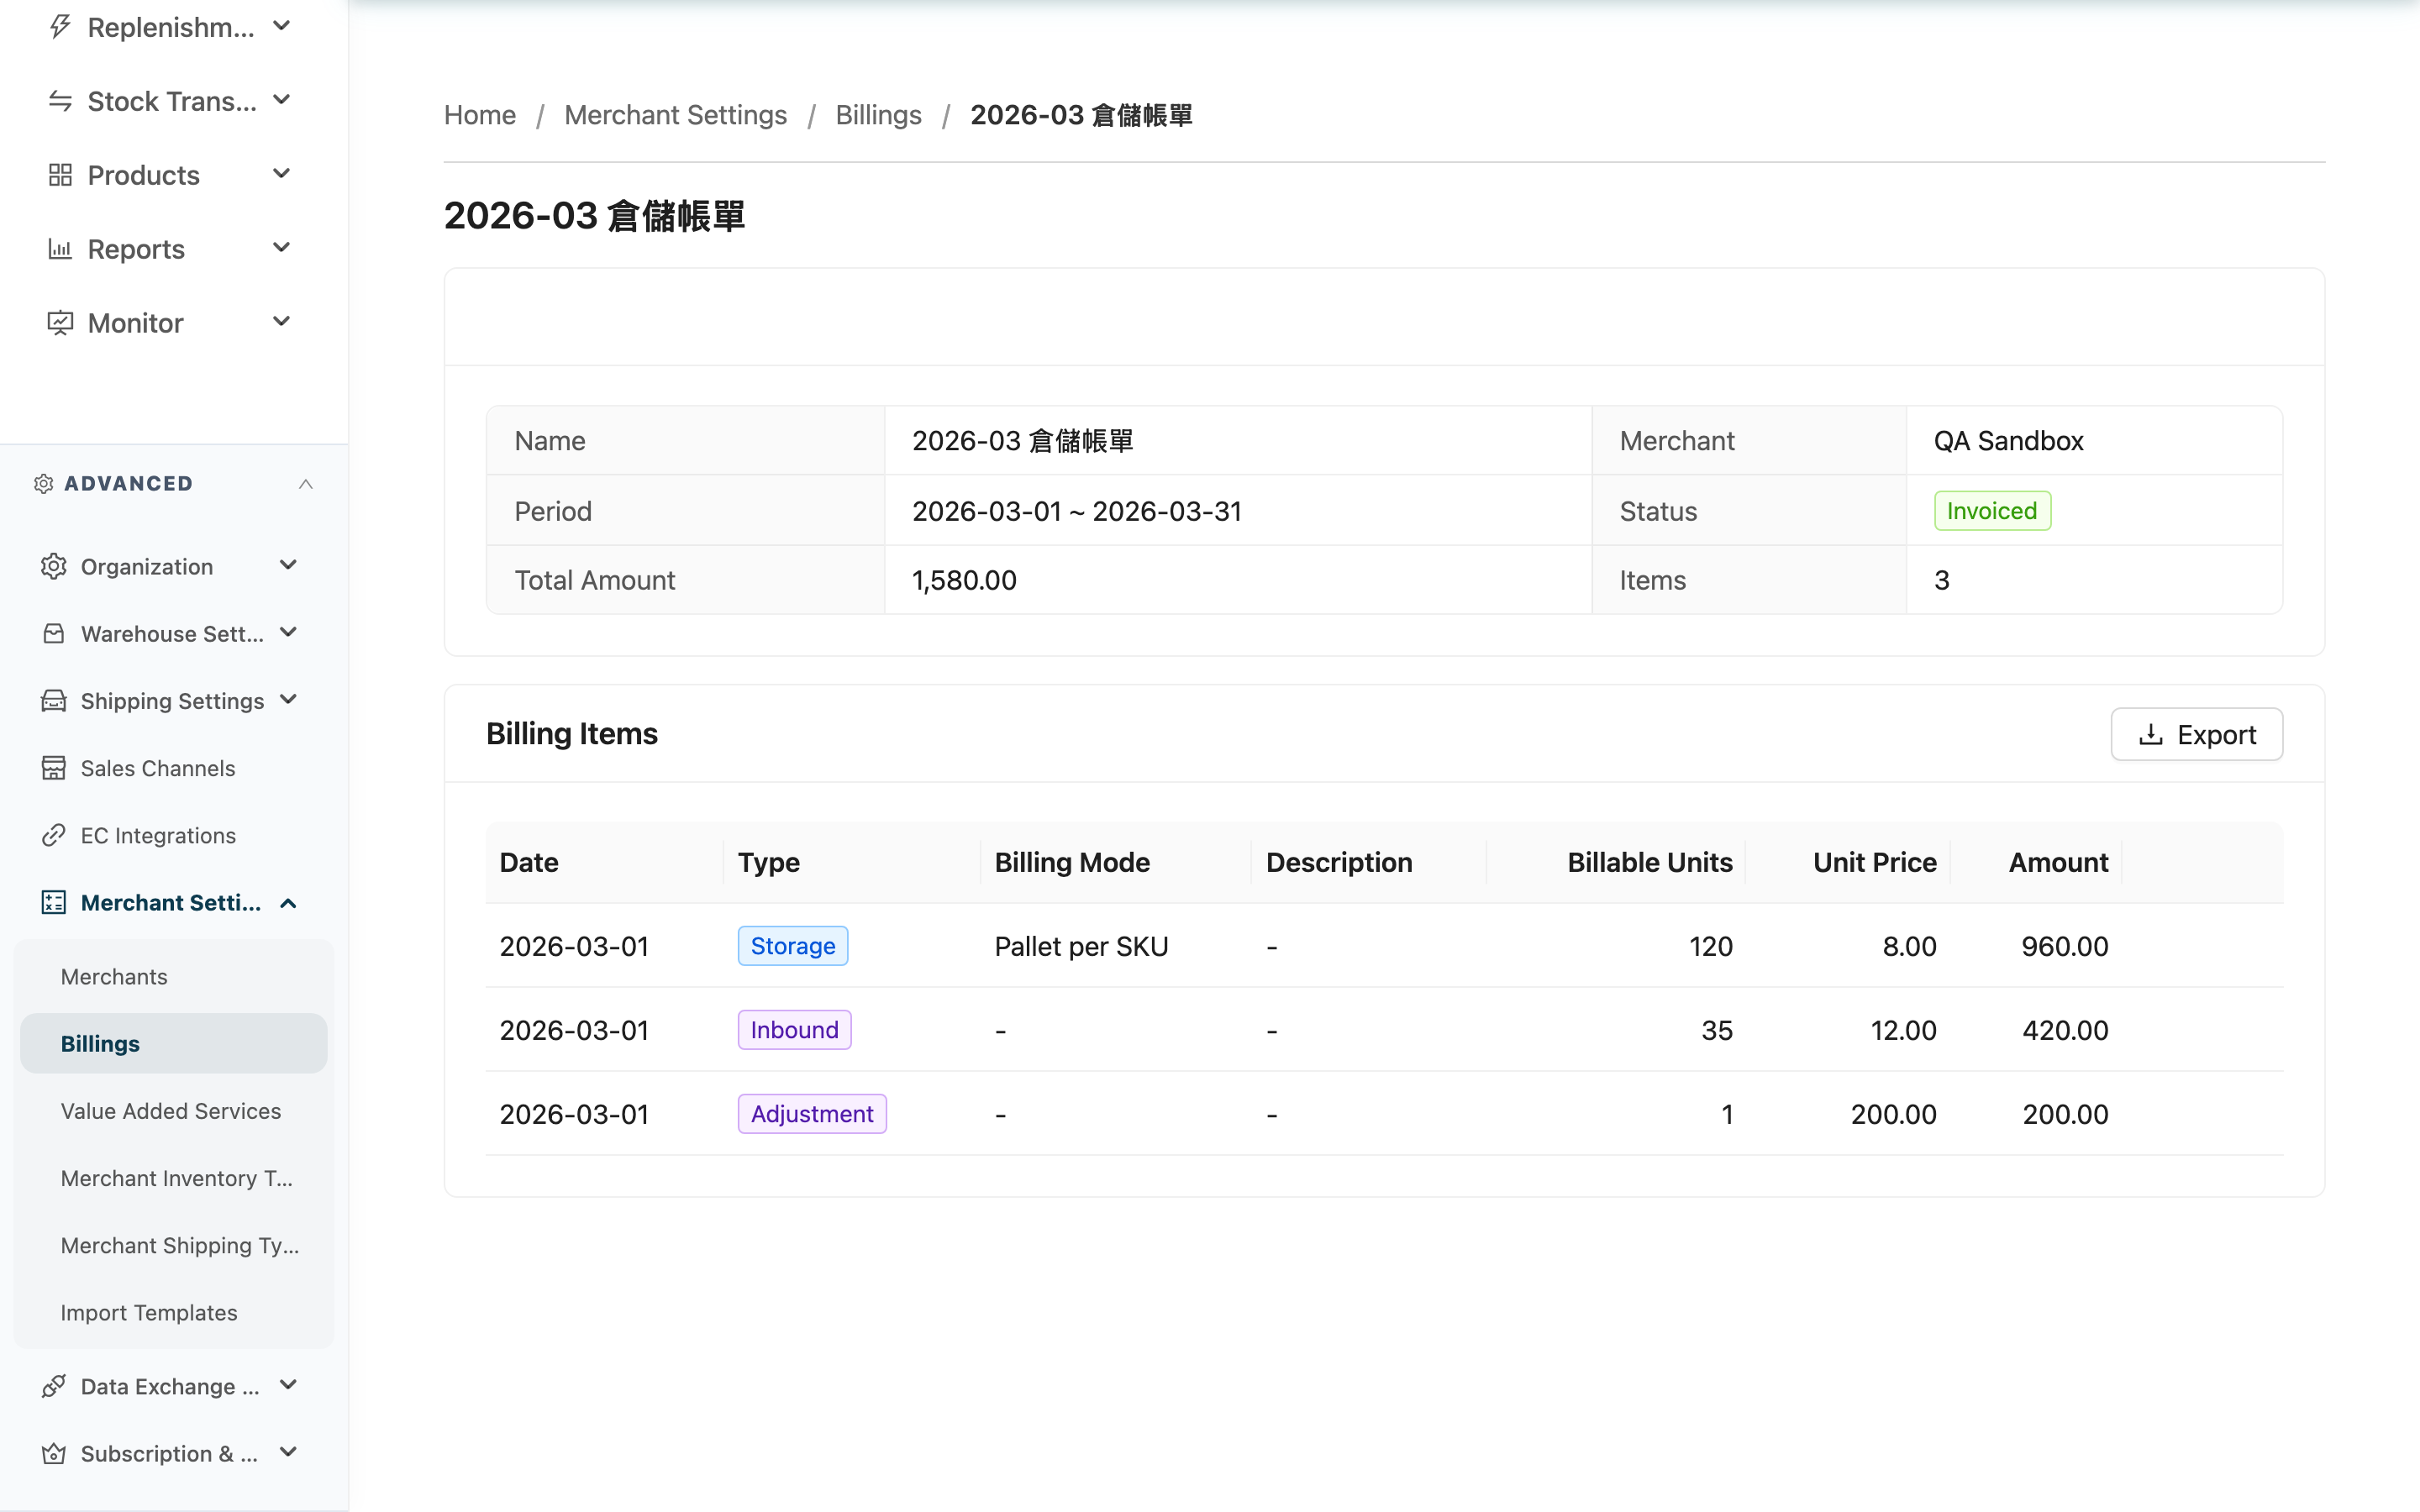Screen dimensions: 2420x1512
Task: Expand the Replenishment menu chevron
Action: [282, 26]
